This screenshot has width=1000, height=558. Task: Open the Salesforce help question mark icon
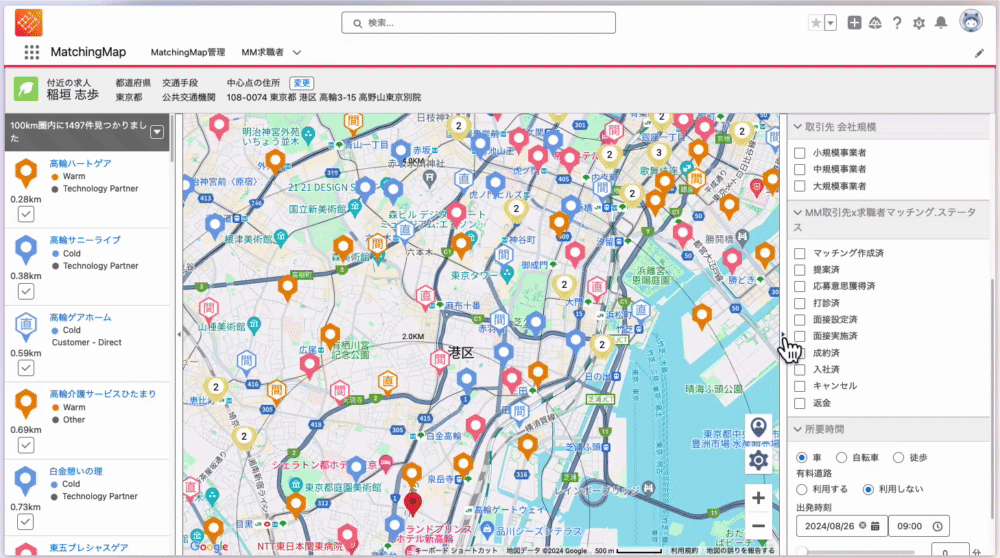897,23
